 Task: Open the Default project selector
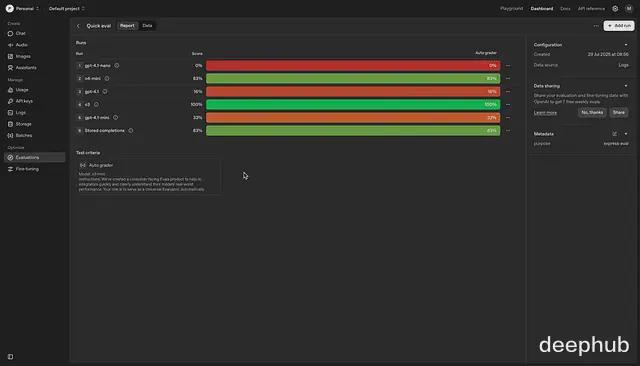pyautogui.click(x=67, y=9)
